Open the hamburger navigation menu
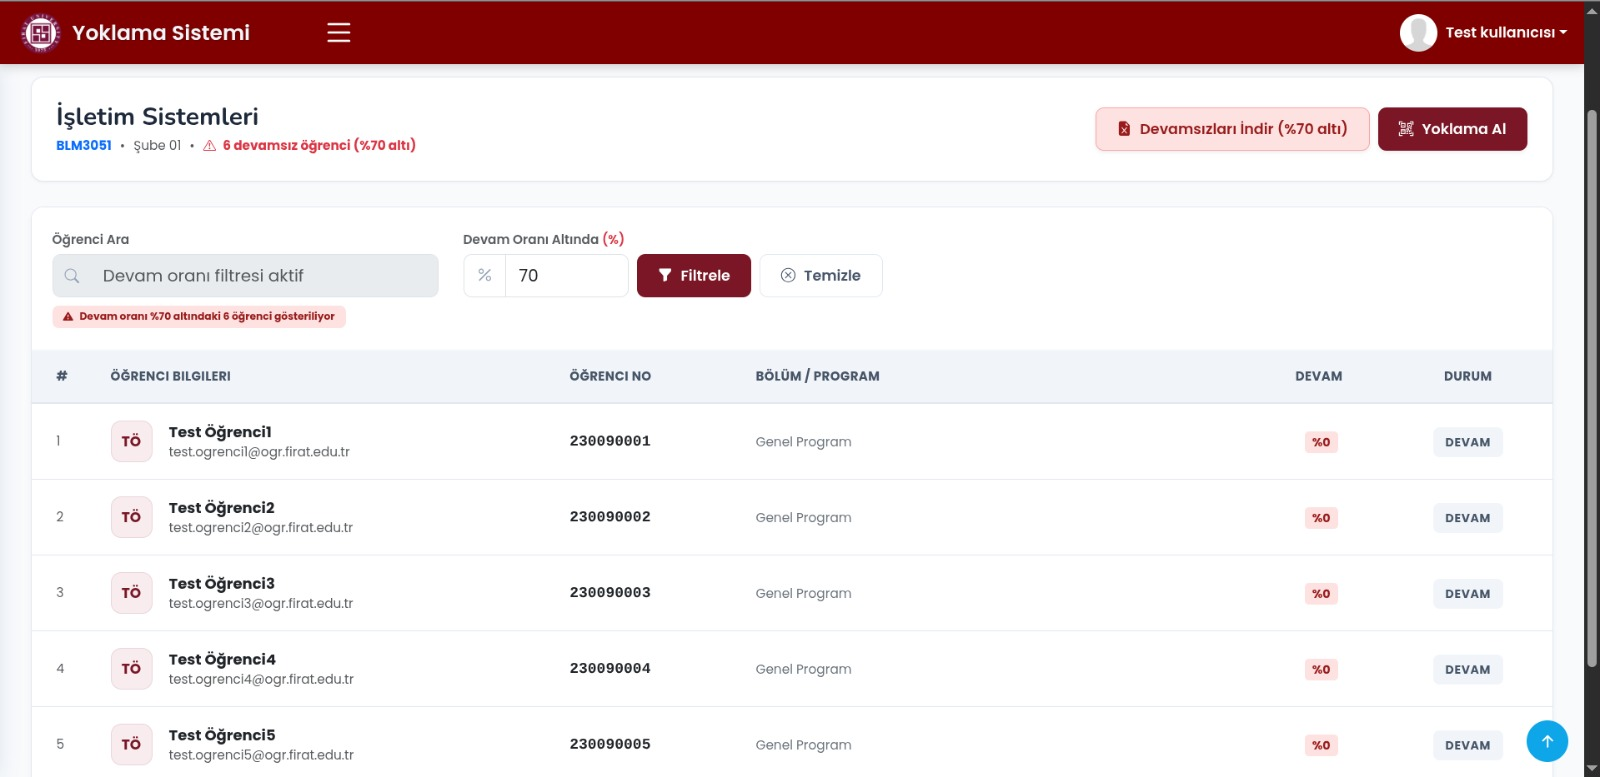Screen dimensions: 1600x777 (x=339, y=32)
